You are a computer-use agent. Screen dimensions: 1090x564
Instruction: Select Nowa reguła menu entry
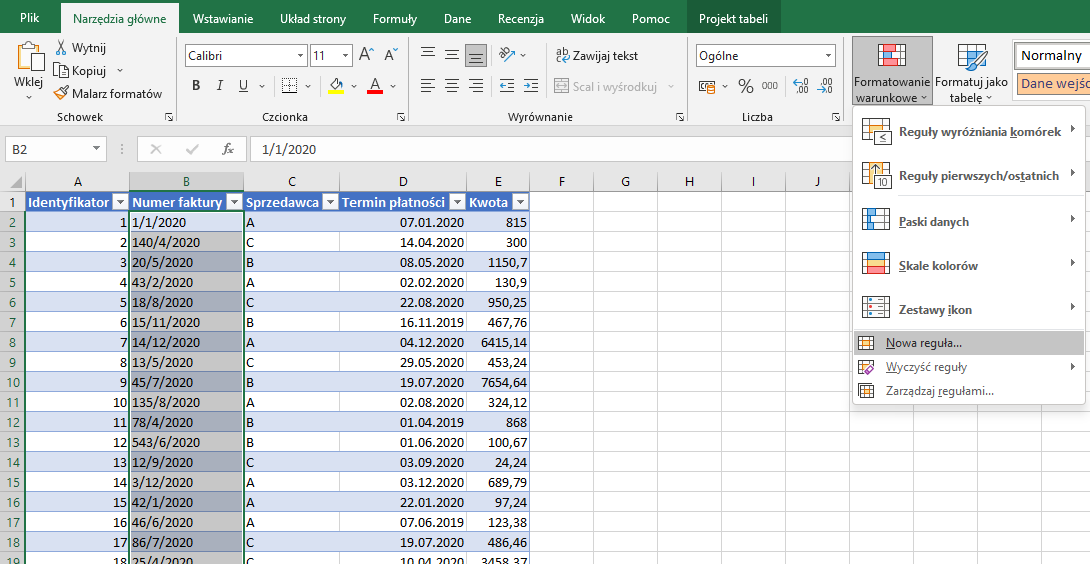point(923,343)
